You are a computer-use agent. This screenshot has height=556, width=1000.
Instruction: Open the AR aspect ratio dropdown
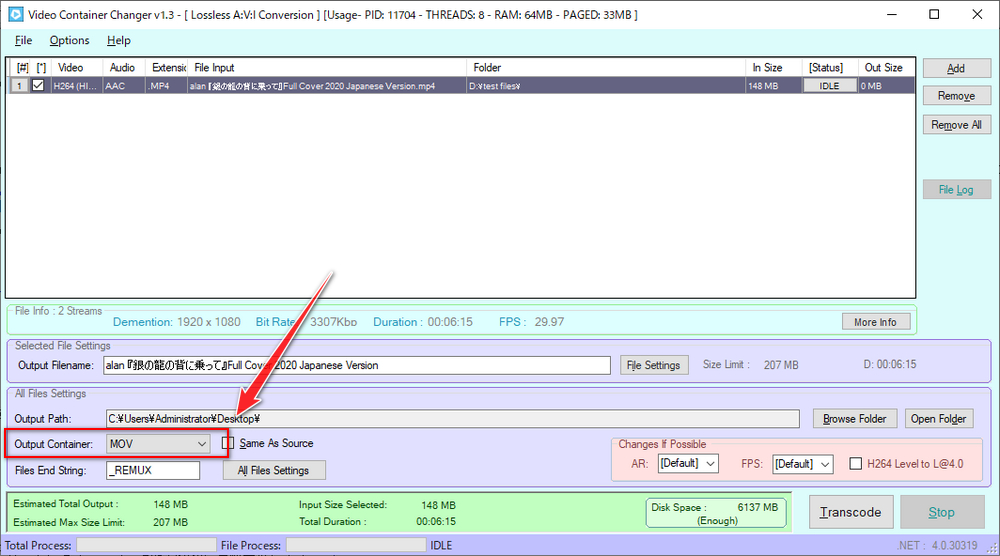click(x=688, y=464)
